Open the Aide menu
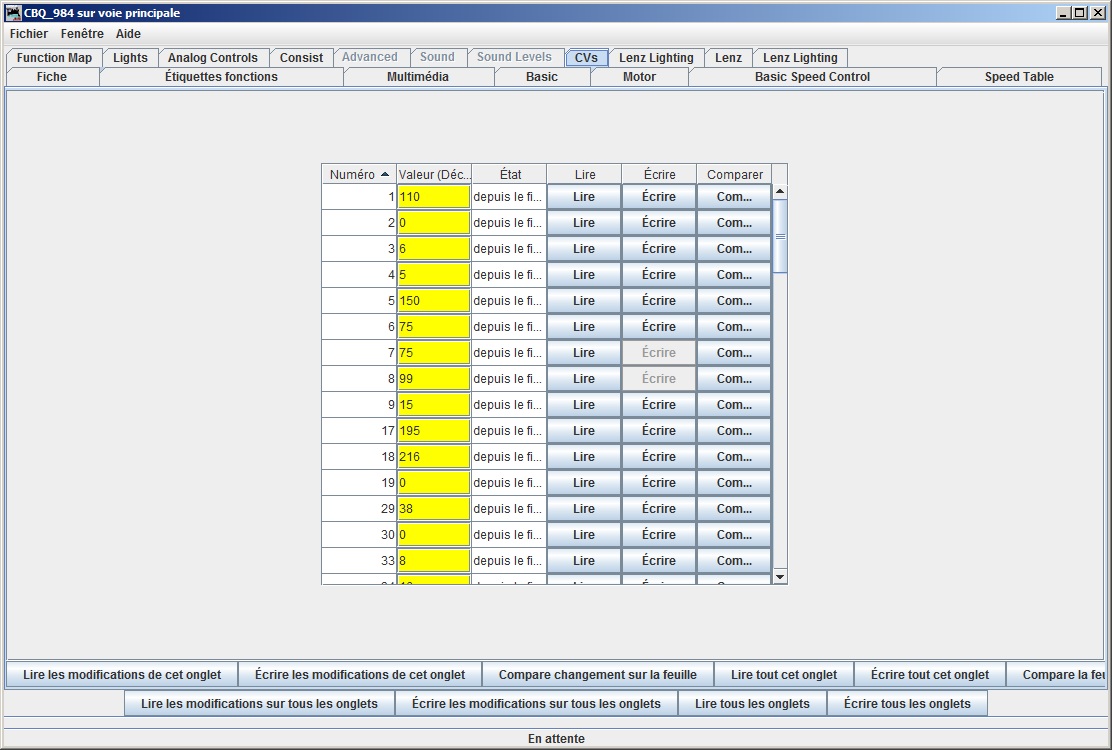 click(x=128, y=33)
